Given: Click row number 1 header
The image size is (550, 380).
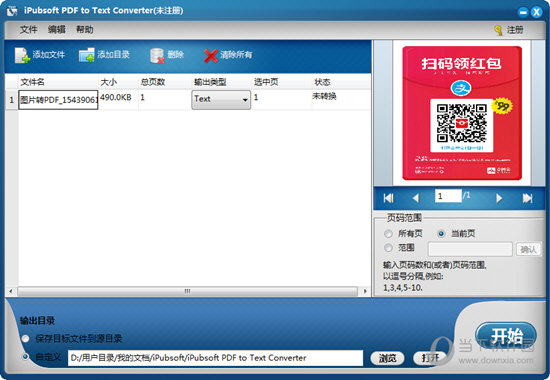Looking at the screenshot, I should point(12,100).
